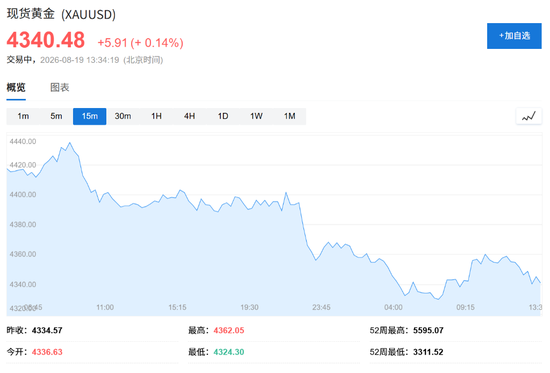The image size is (550, 373).
Task: Click the 52周最高 value 5595.07
Action: [x=428, y=330]
